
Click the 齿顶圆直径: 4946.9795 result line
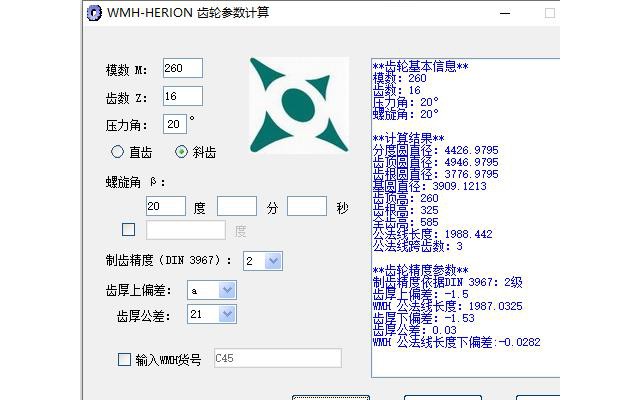[x=436, y=162]
